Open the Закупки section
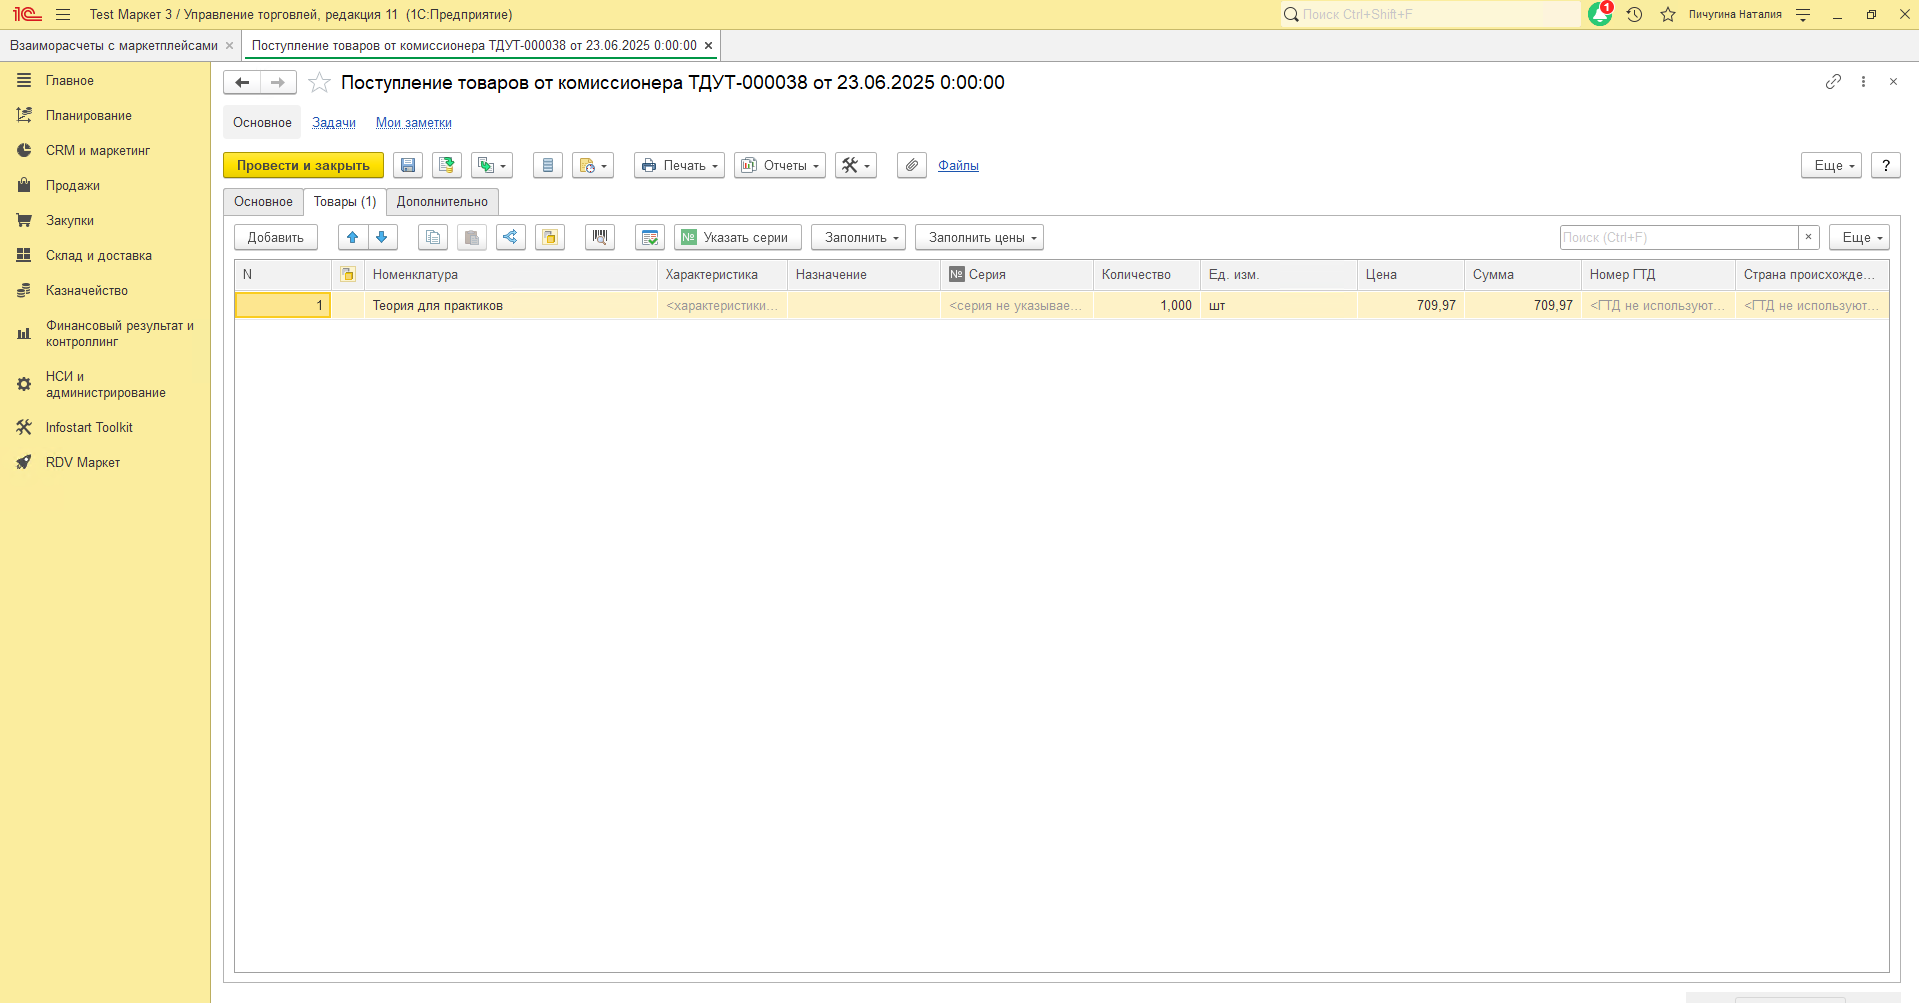 click(70, 220)
